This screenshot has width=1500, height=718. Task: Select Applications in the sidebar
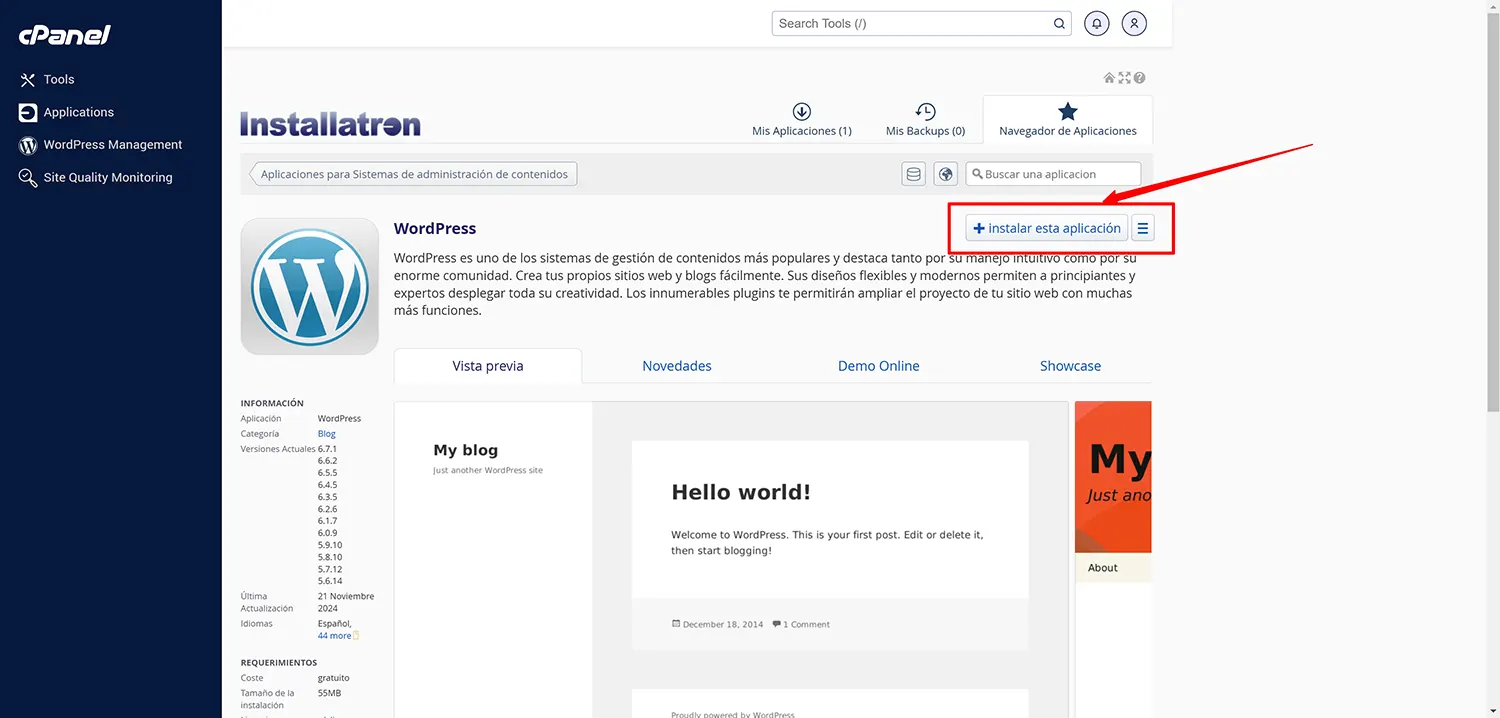78,112
